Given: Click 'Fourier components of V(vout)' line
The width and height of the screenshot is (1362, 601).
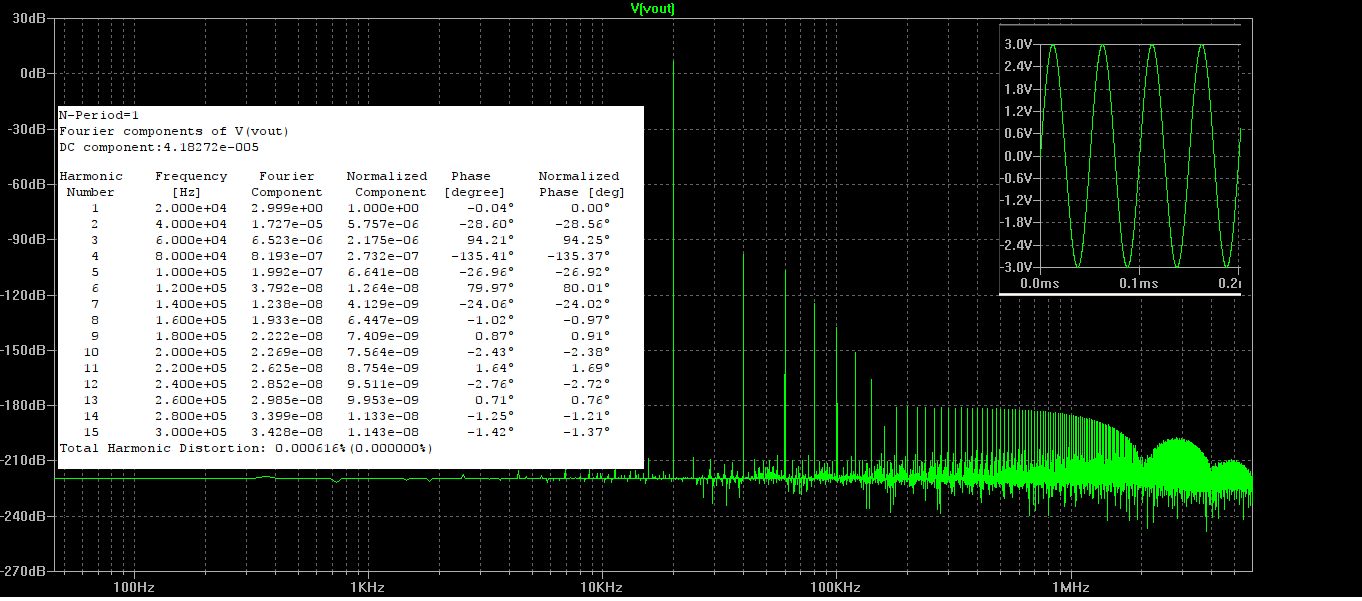Looking at the screenshot, I should pyautogui.click(x=175, y=131).
